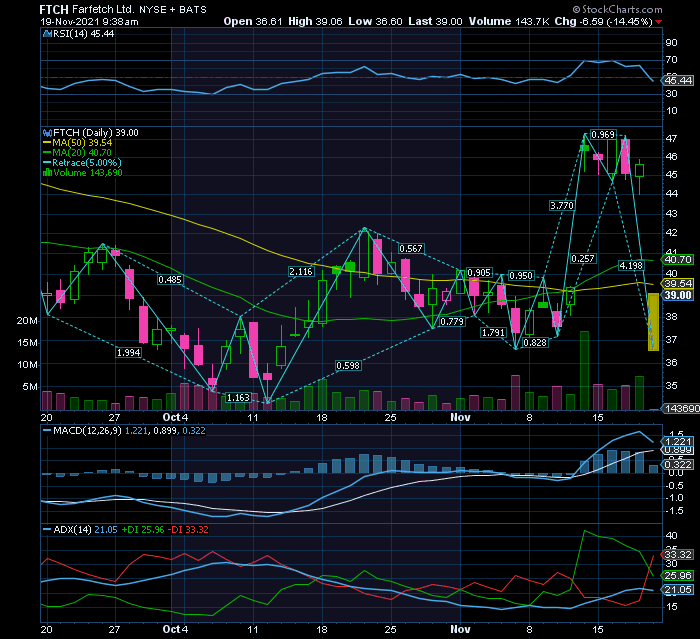
Task: Click the 0.828 retracement label
Action: coord(535,342)
